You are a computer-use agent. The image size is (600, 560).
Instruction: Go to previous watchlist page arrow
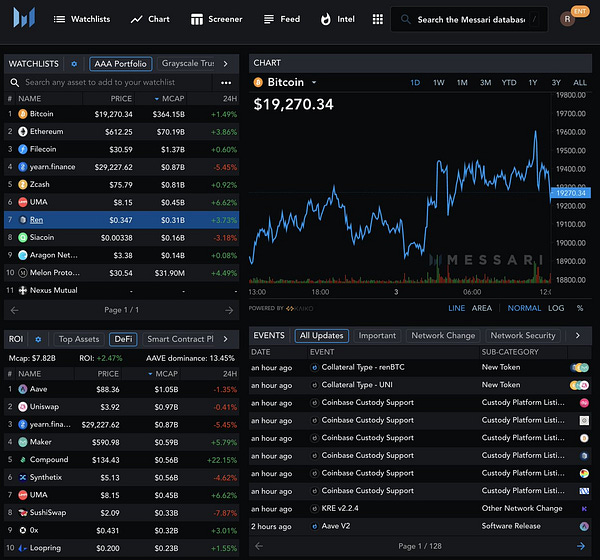(x=15, y=310)
